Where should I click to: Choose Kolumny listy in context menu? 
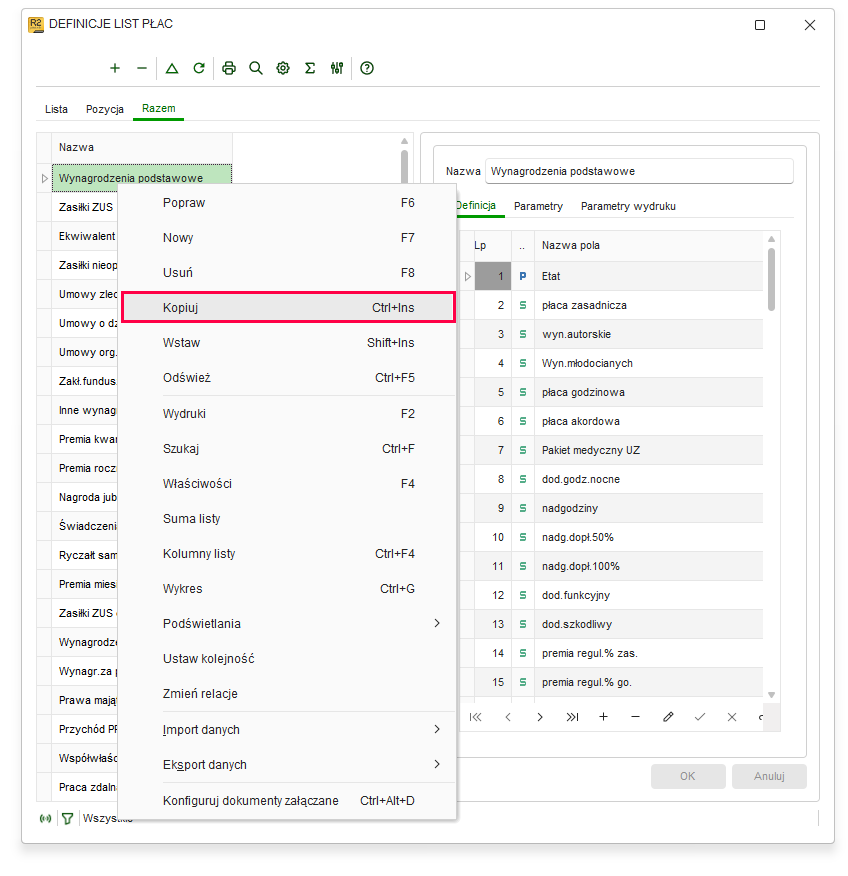coord(288,554)
